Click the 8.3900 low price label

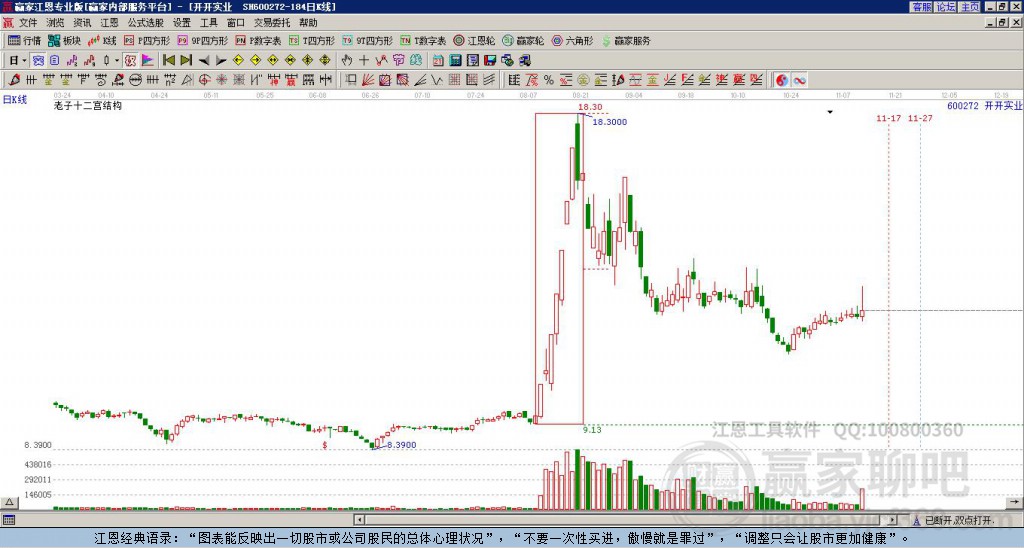(401, 445)
